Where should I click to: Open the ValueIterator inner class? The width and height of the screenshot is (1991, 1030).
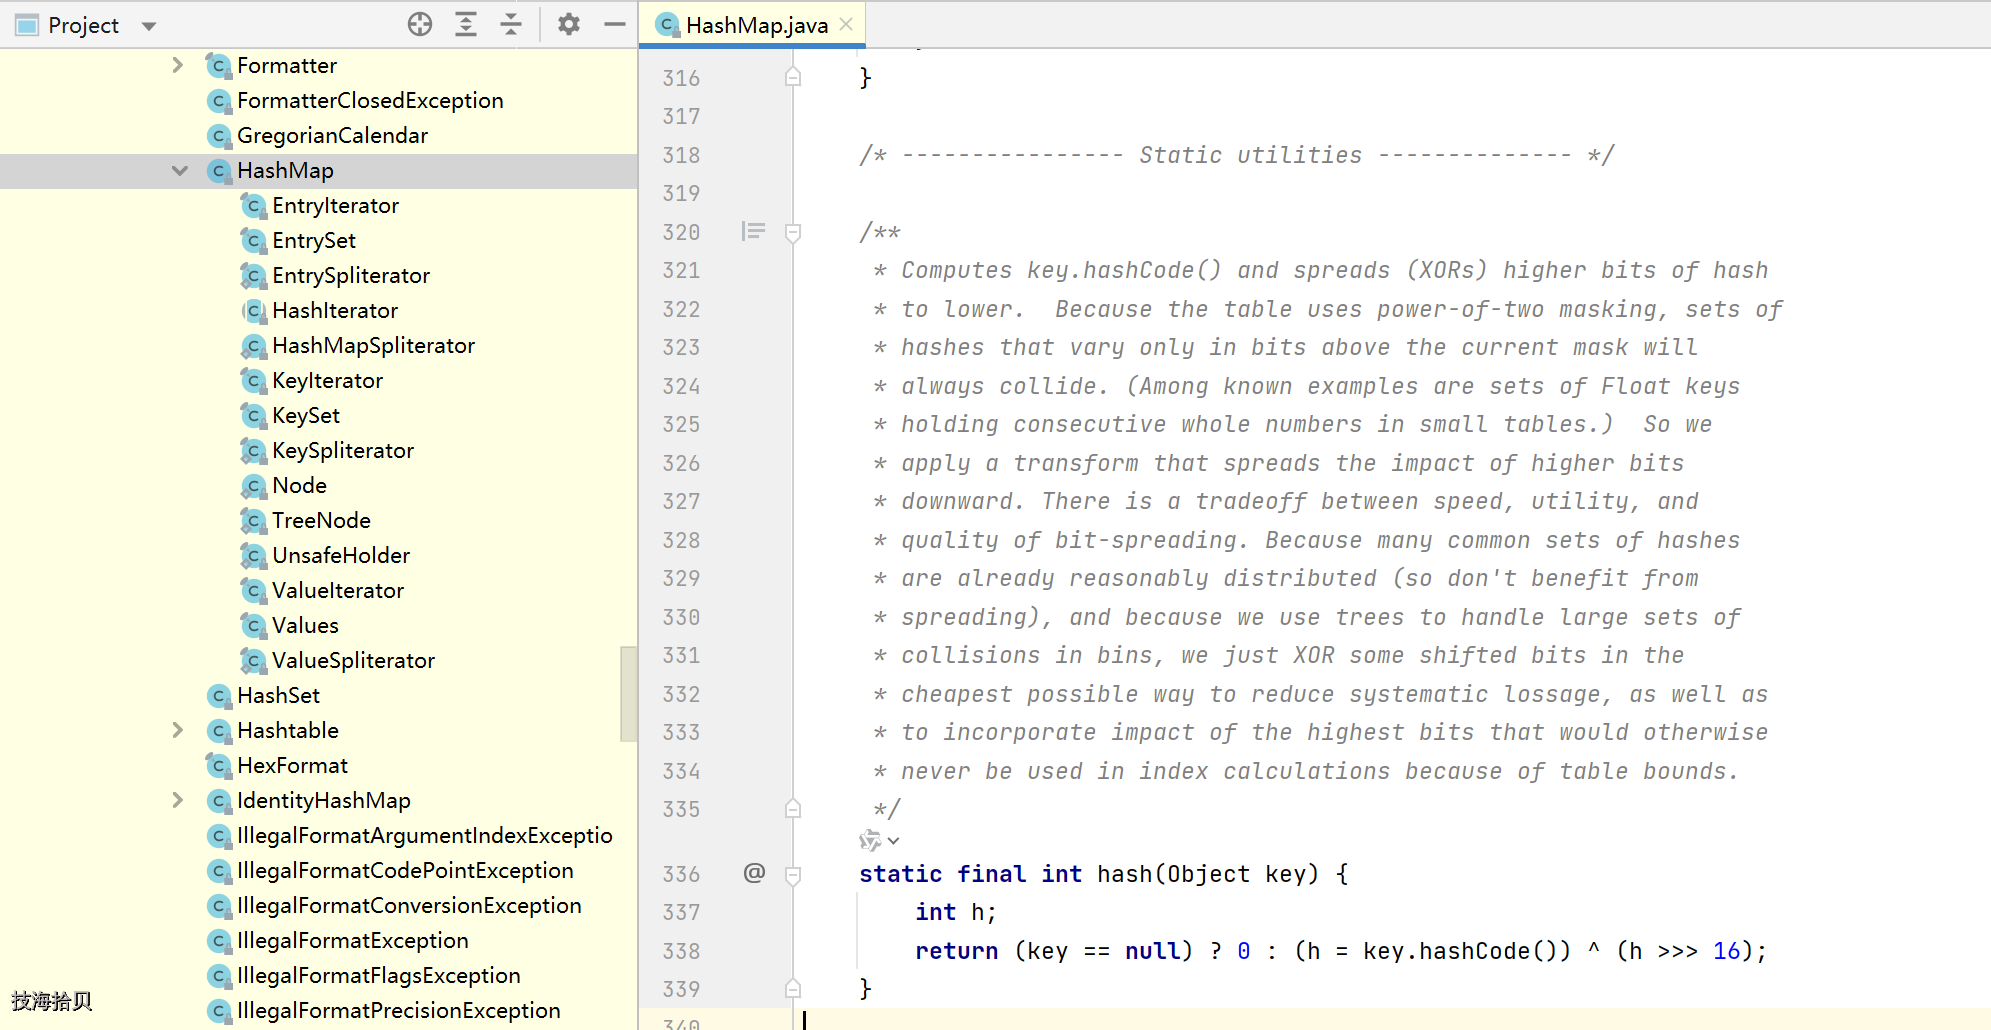(x=338, y=590)
